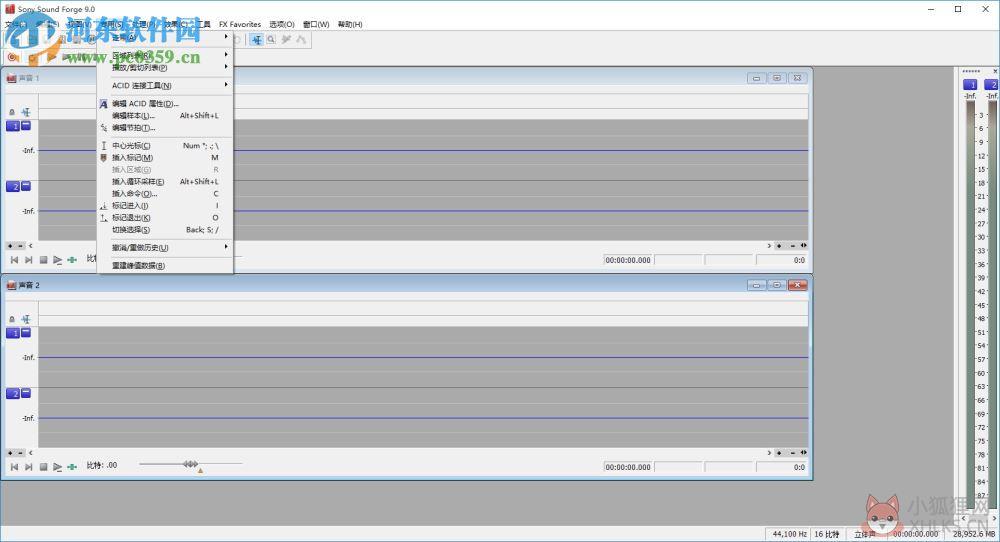Click the 44,100 Hz status bar entry
Viewport: 1000px width, 542px height.
click(790, 534)
